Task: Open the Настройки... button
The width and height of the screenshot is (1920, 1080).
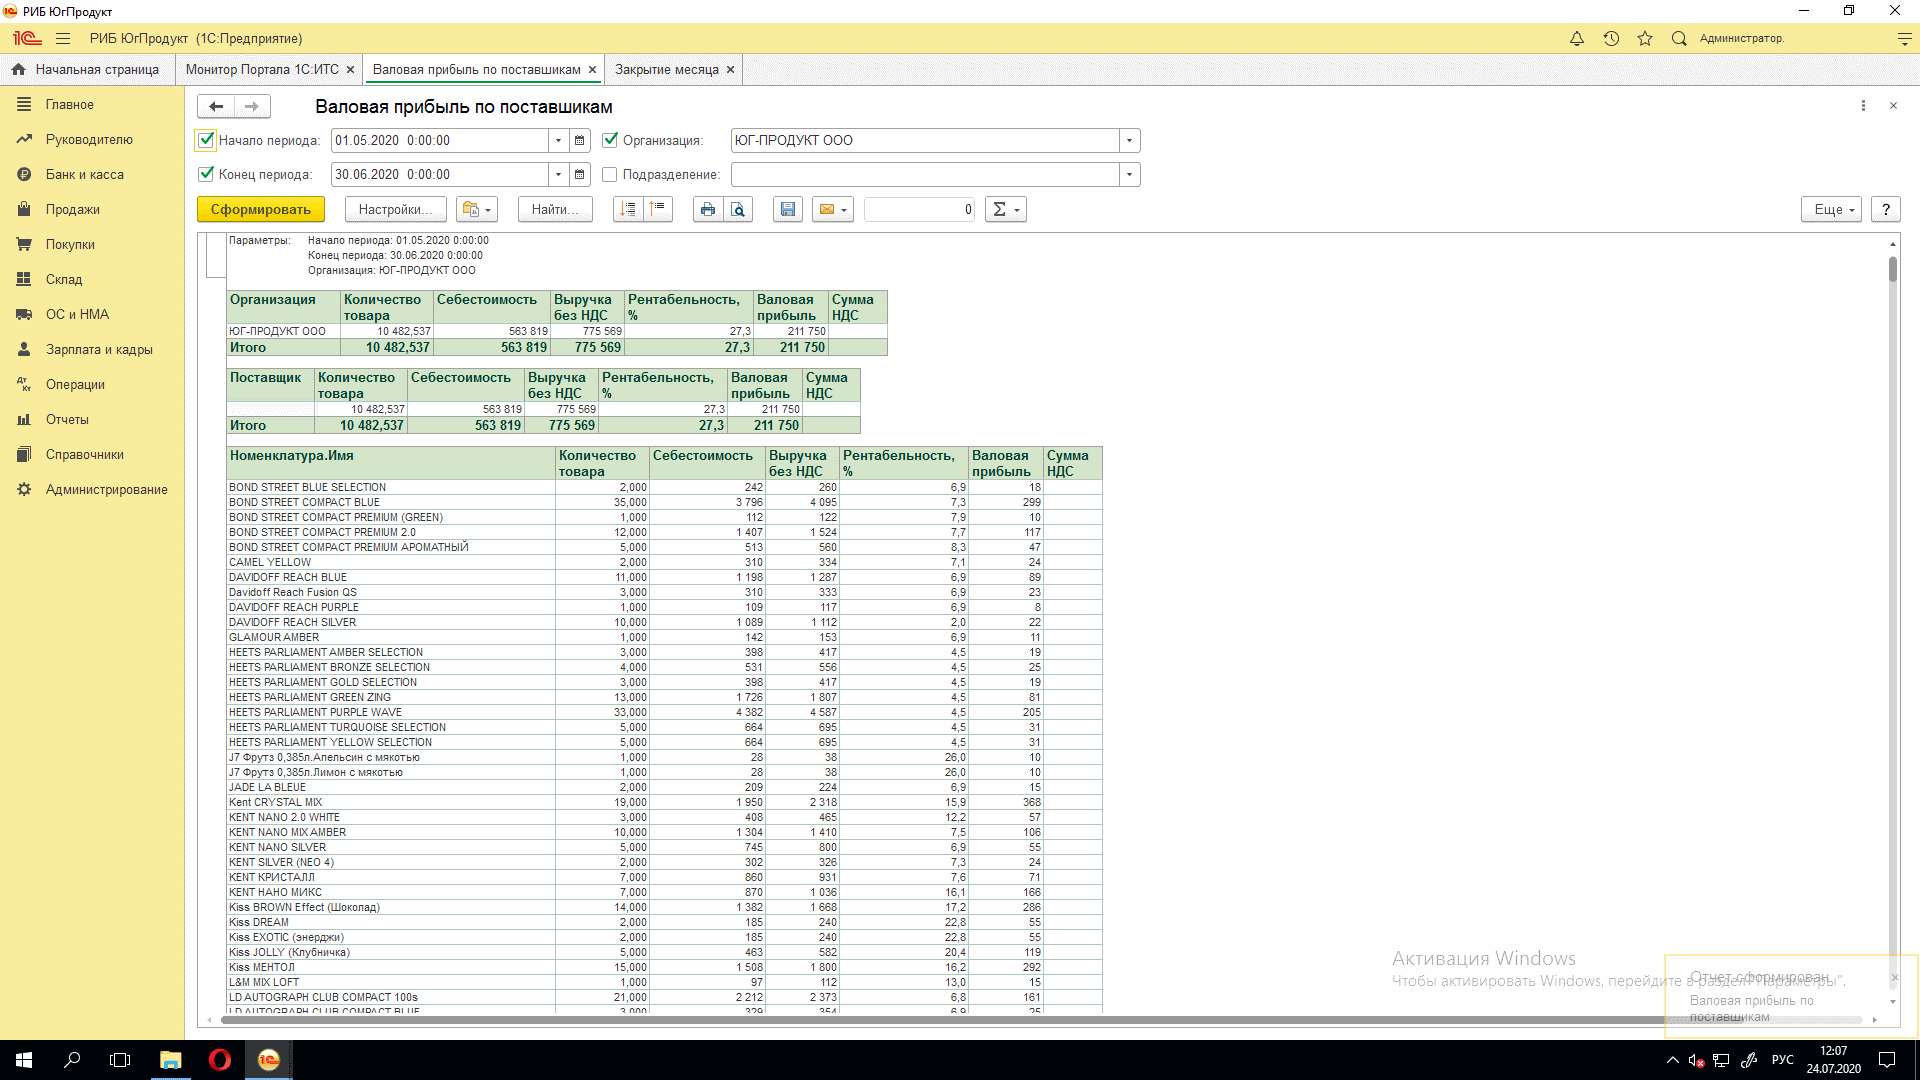Action: point(396,209)
